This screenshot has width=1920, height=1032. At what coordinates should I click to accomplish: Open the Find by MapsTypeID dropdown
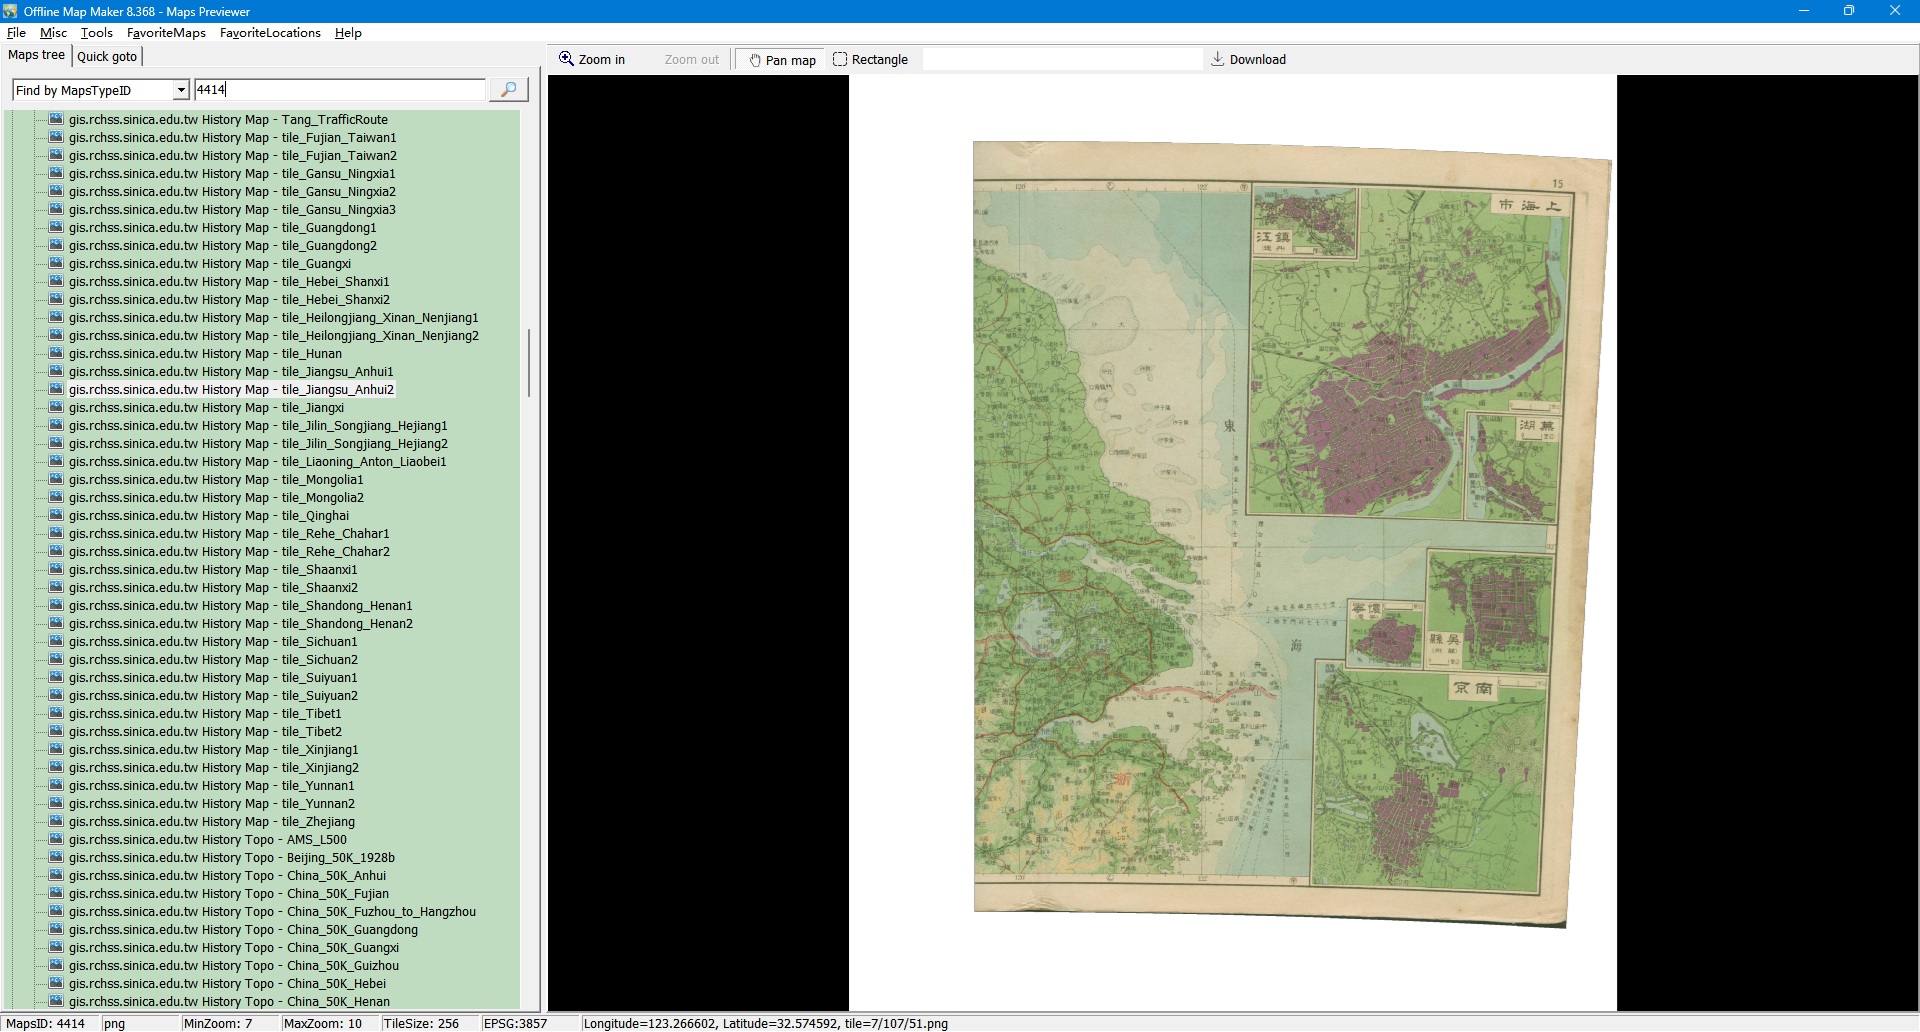coord(181,90)
